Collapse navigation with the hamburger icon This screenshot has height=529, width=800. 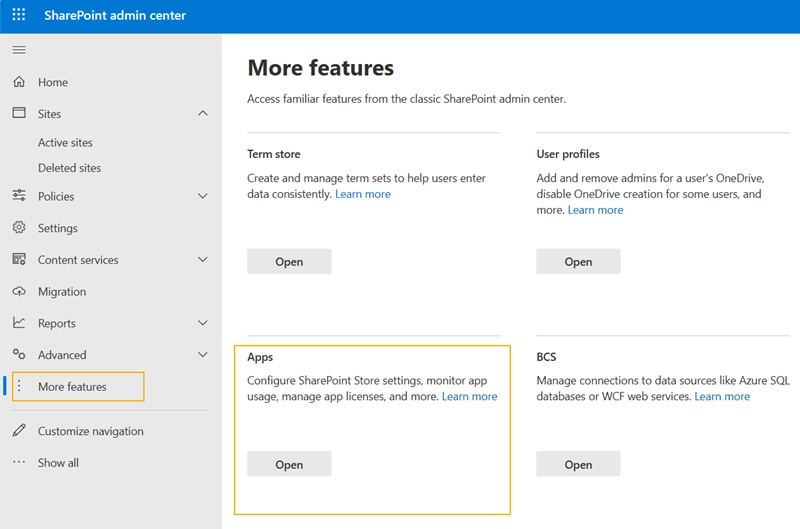click(x=19, y=49)
